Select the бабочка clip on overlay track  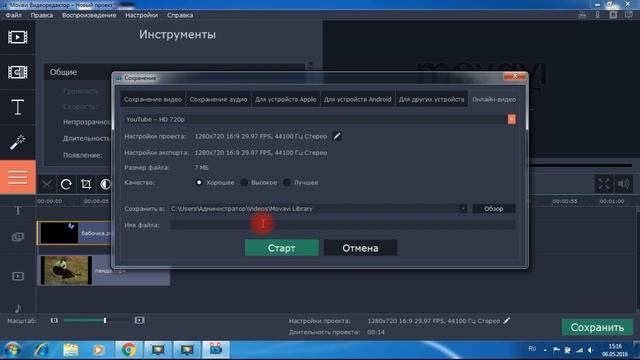click(74, 233)
